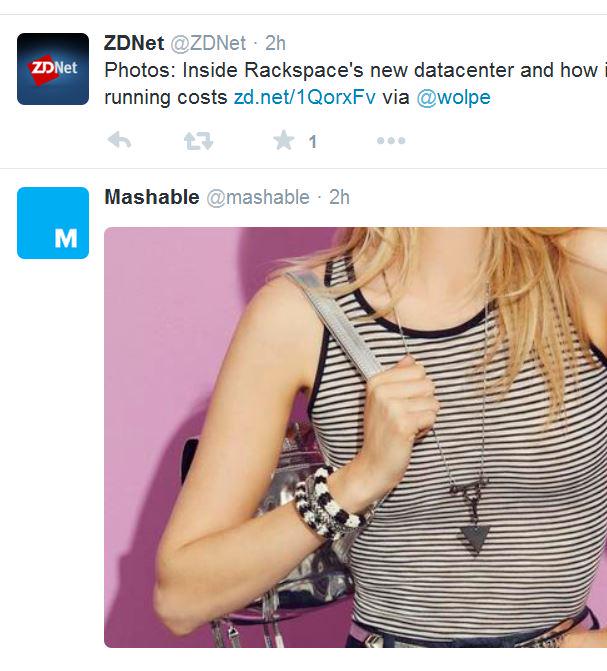The width and height of the screenshot is (607, 671).
Task: Open the ZDNet display name
Action: pos(134,43)
